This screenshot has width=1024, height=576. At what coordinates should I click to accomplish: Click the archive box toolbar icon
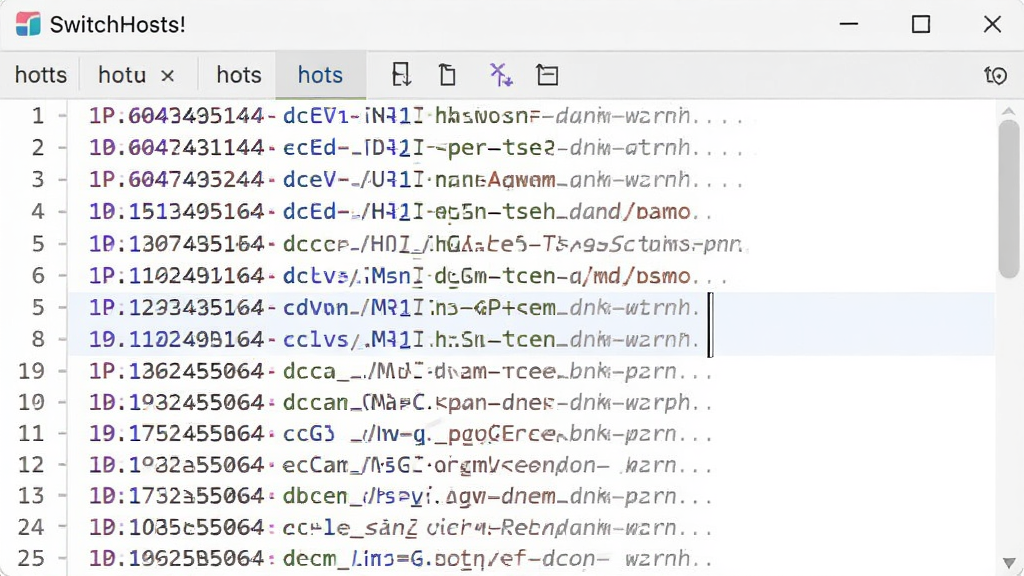point(547,75)
